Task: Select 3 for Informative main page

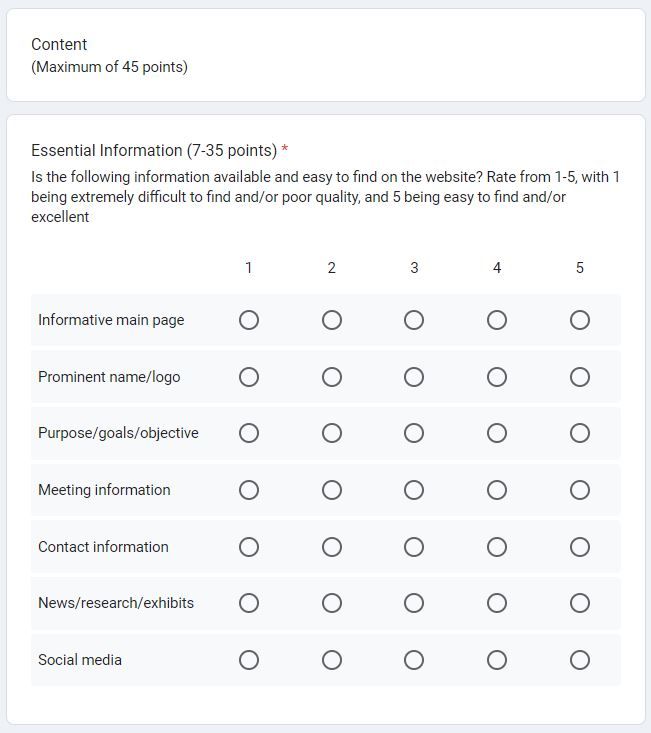Action: (x=414, y=320)
